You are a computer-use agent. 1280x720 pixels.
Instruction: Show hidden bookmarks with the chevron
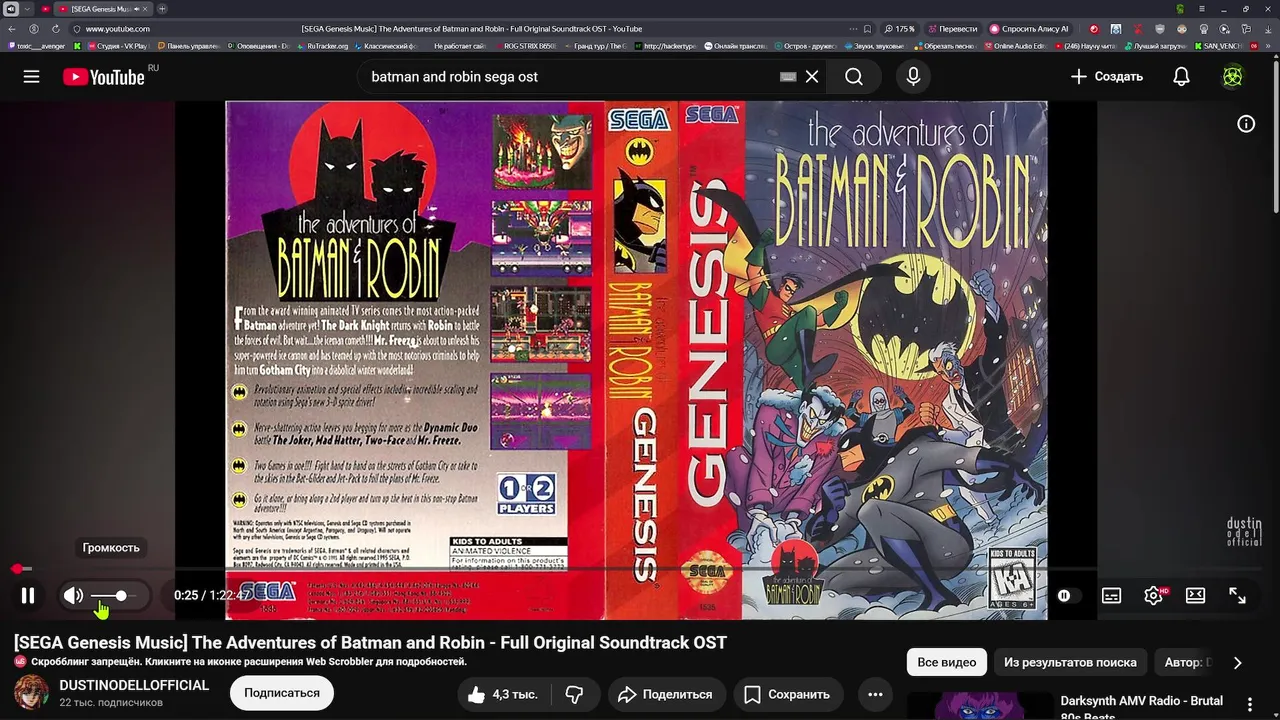1270,46
